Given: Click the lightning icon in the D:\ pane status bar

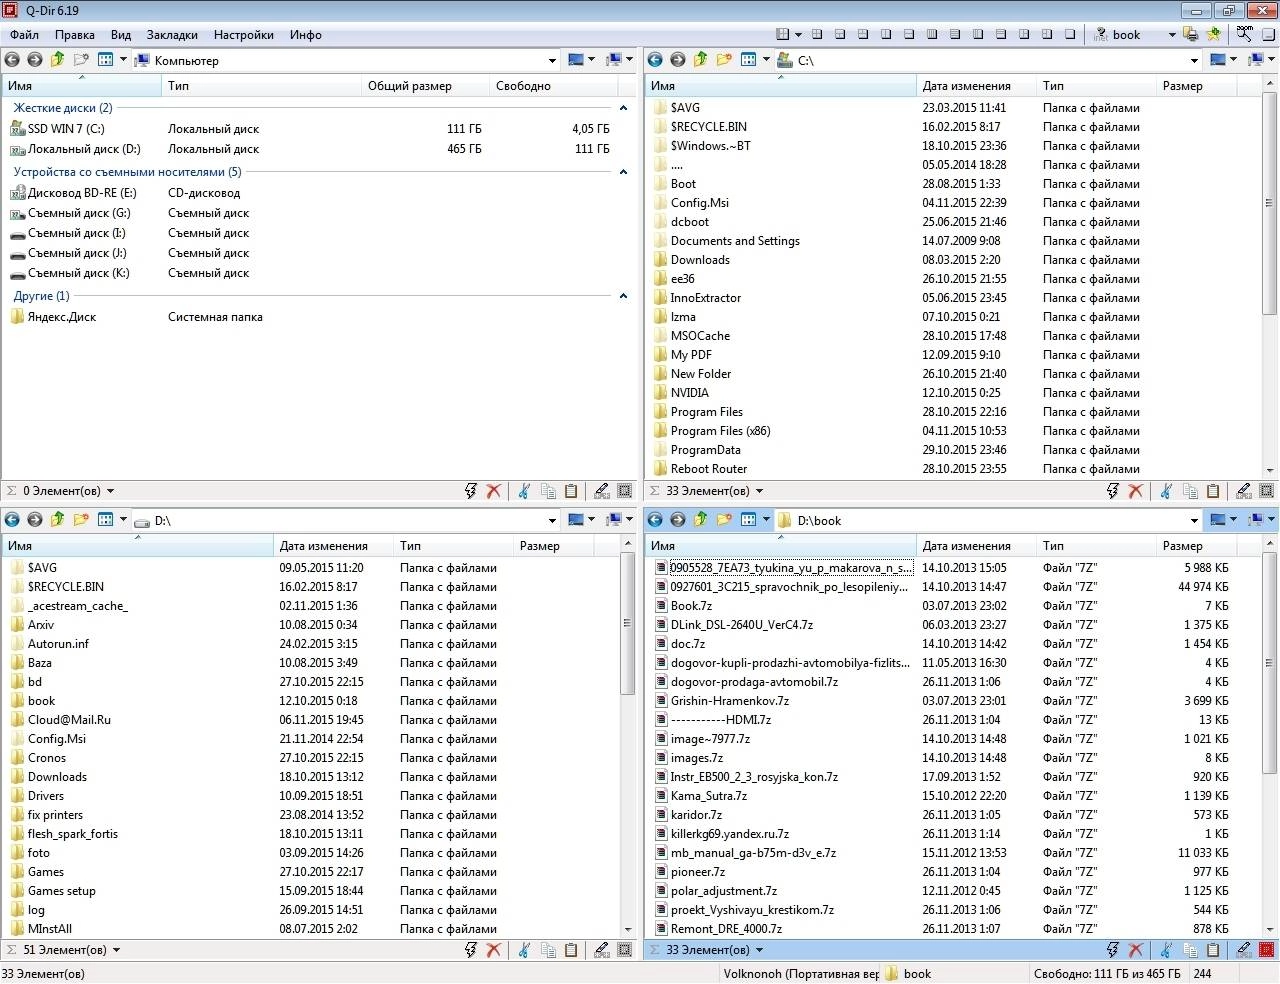Looking at the screenshot, I should coord(471,950).
